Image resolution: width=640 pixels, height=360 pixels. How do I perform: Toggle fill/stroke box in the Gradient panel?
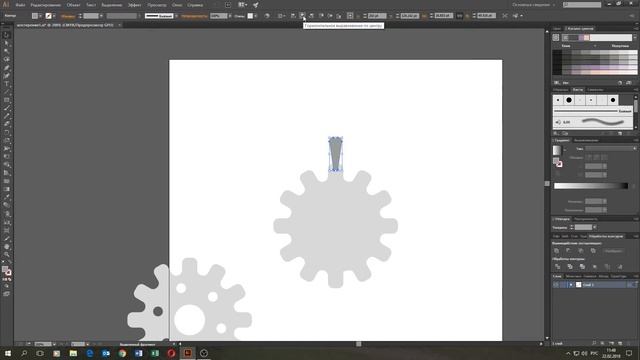(x=558, y=162)
